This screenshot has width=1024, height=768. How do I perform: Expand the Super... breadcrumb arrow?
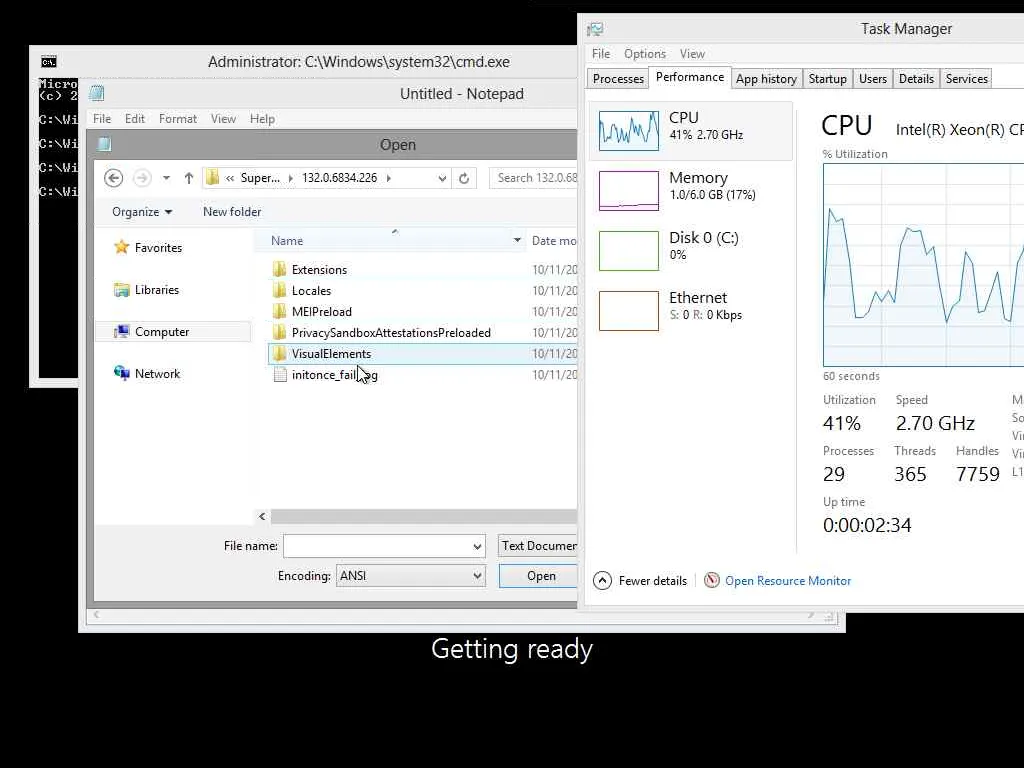291,178
